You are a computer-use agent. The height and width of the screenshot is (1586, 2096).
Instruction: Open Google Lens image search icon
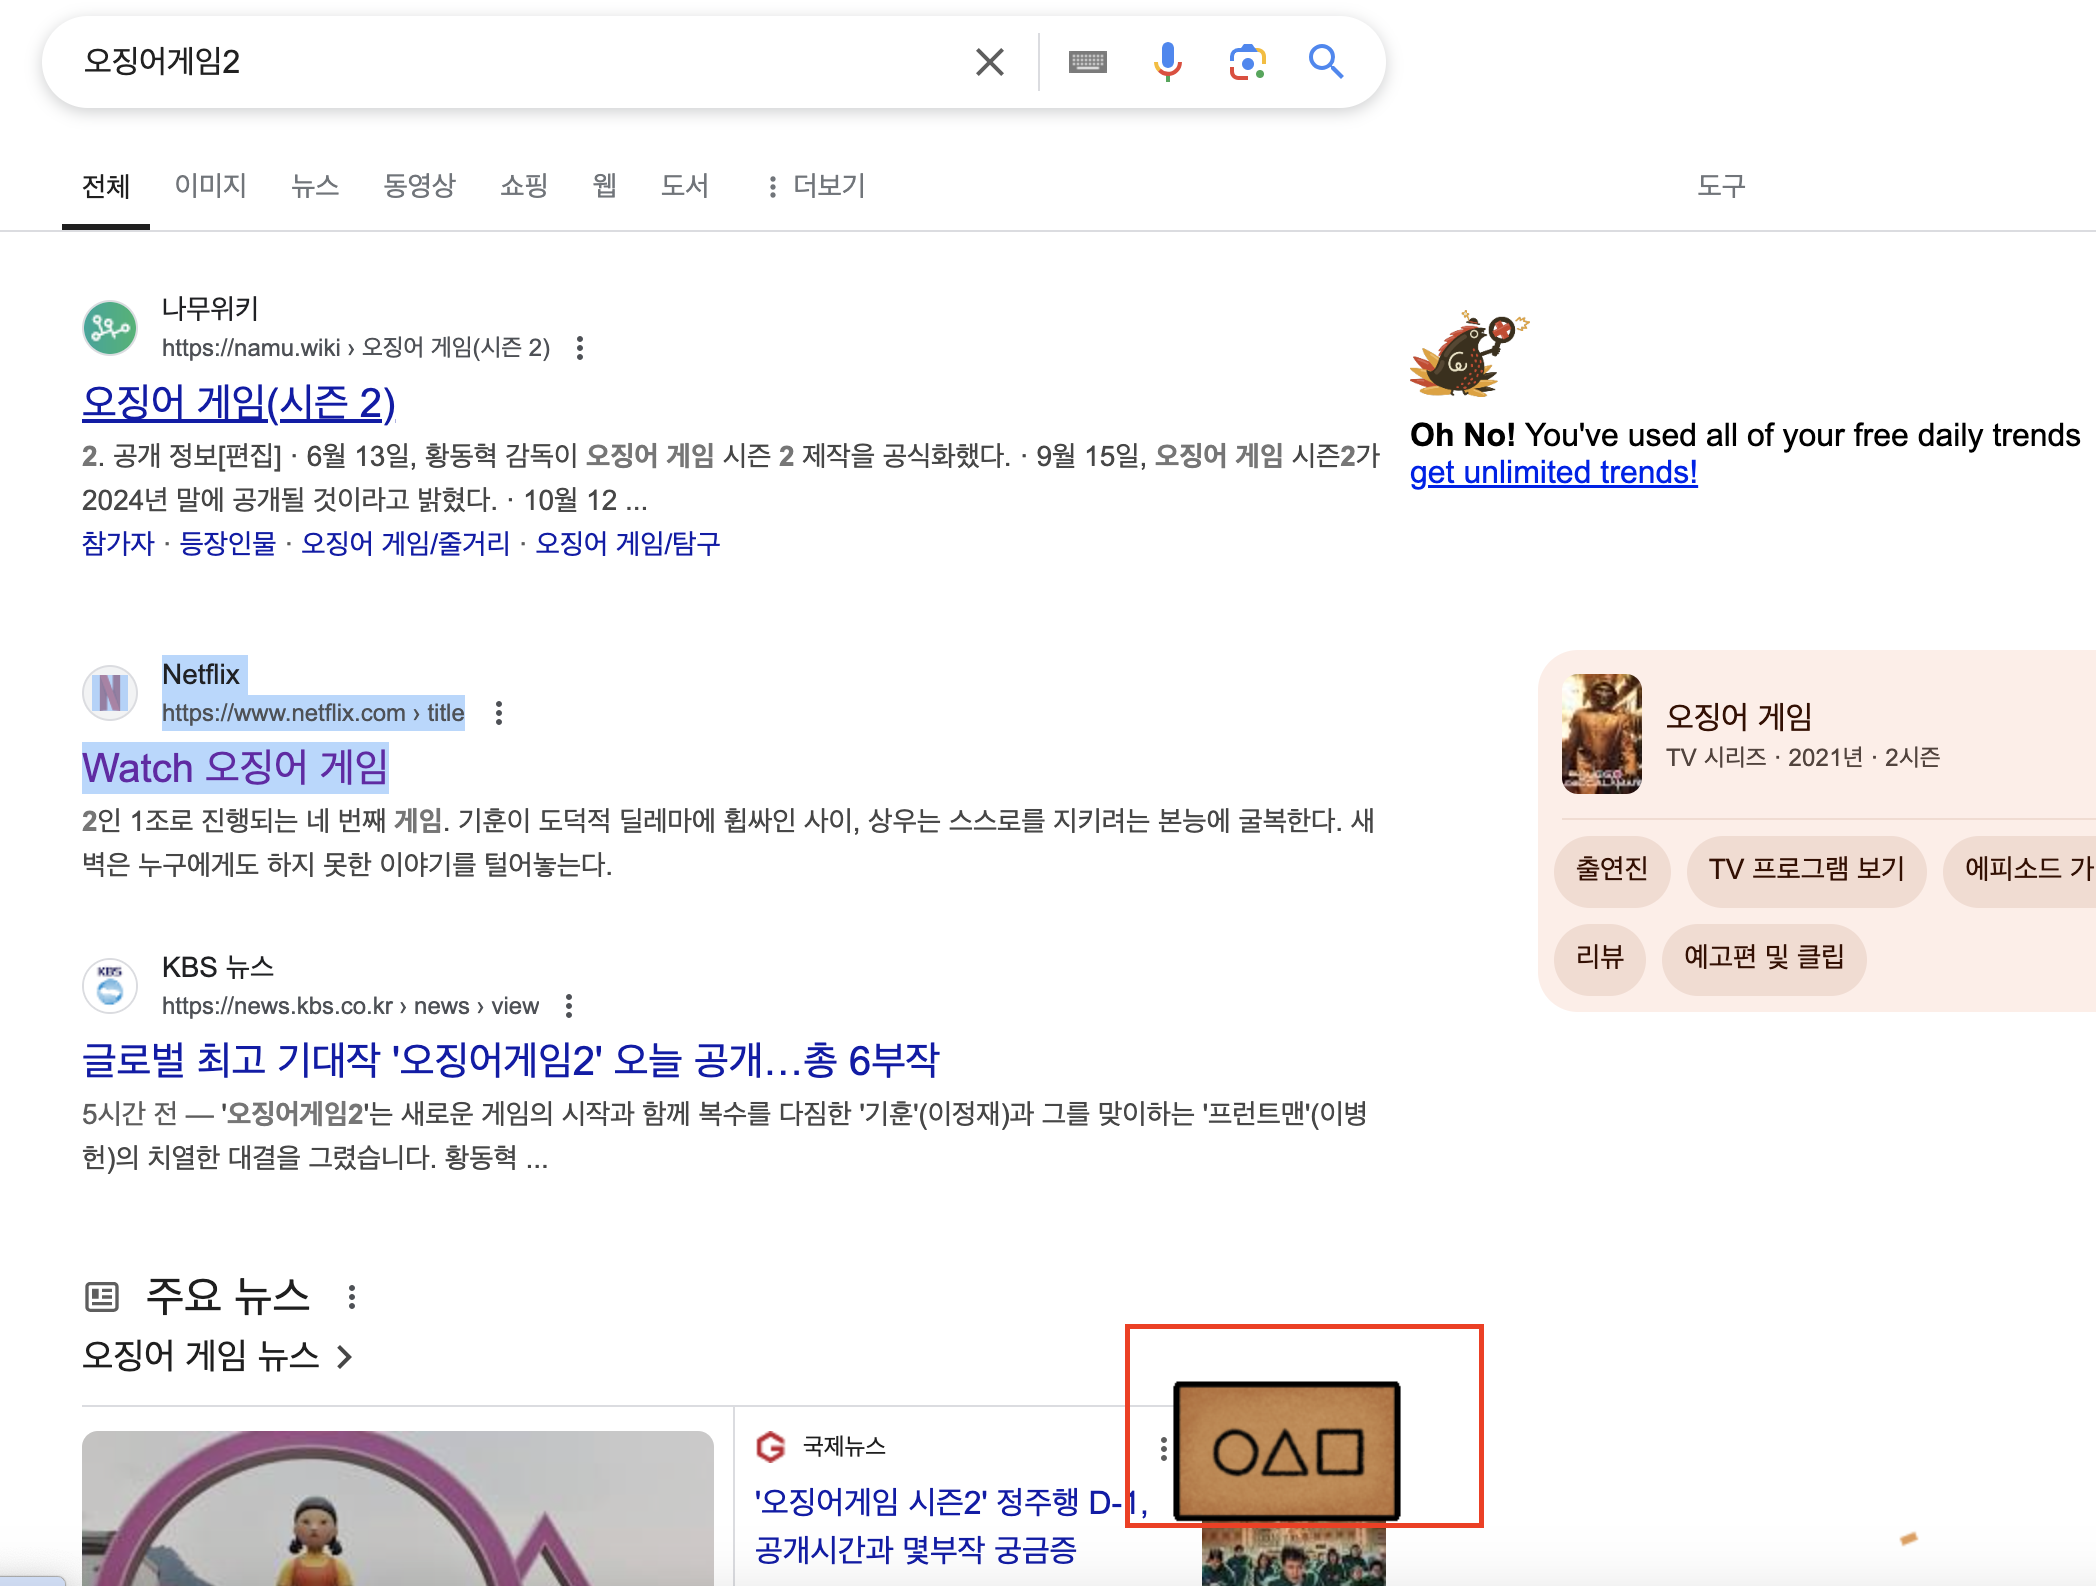click(x=1247, y=62)
